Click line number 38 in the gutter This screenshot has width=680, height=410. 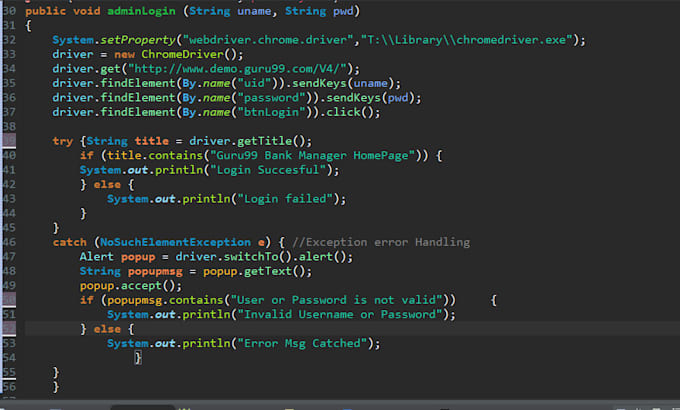pyautogui.click(x=9, y=126)
